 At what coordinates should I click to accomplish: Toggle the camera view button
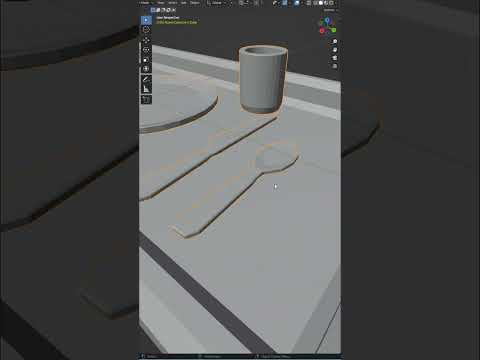click(x=335, y=58)
